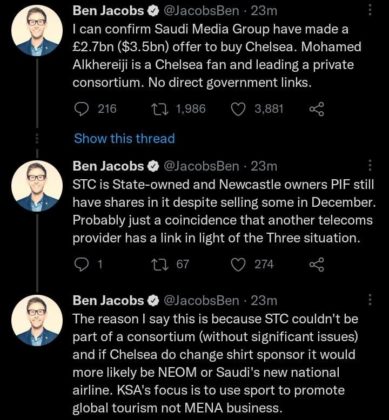This screenshot has width=389, height=420.
Task: Open the first tweet's profile picture
Action: [x=37, y=31]
